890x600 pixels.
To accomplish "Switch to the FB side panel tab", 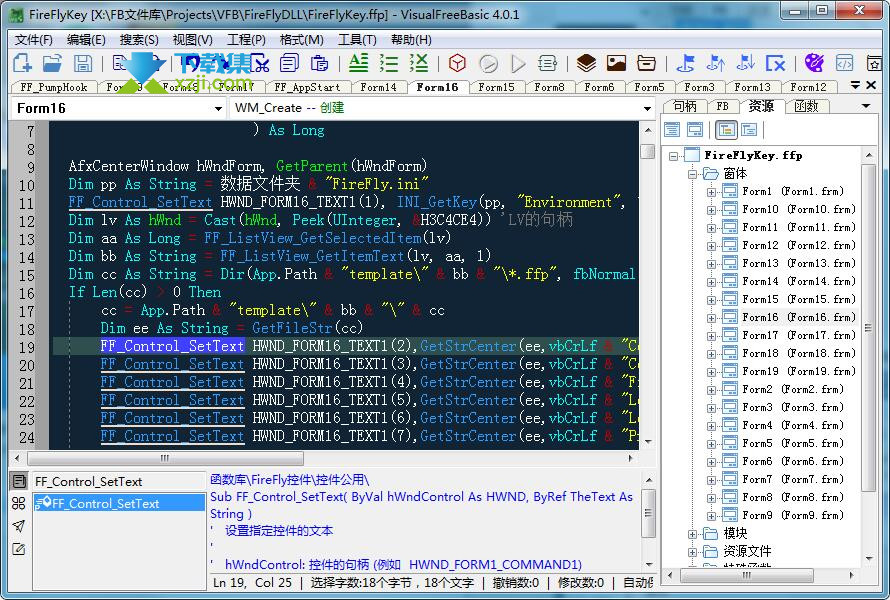I will pyautogui.click(x=723, y=106).
